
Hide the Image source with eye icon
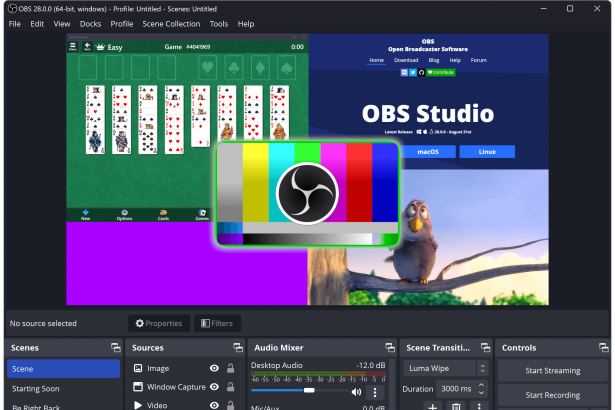click(x=214, y=368)
